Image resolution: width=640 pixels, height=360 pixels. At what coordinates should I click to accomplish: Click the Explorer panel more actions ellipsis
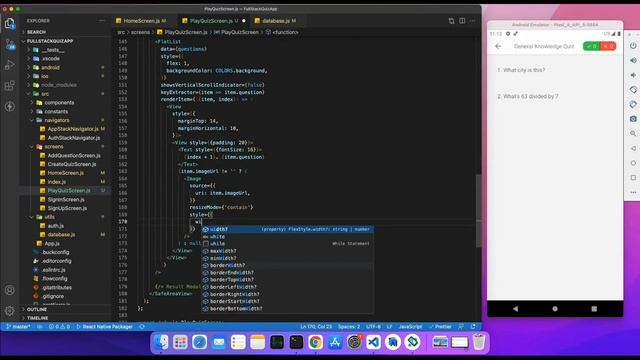(x=102, y=20)
